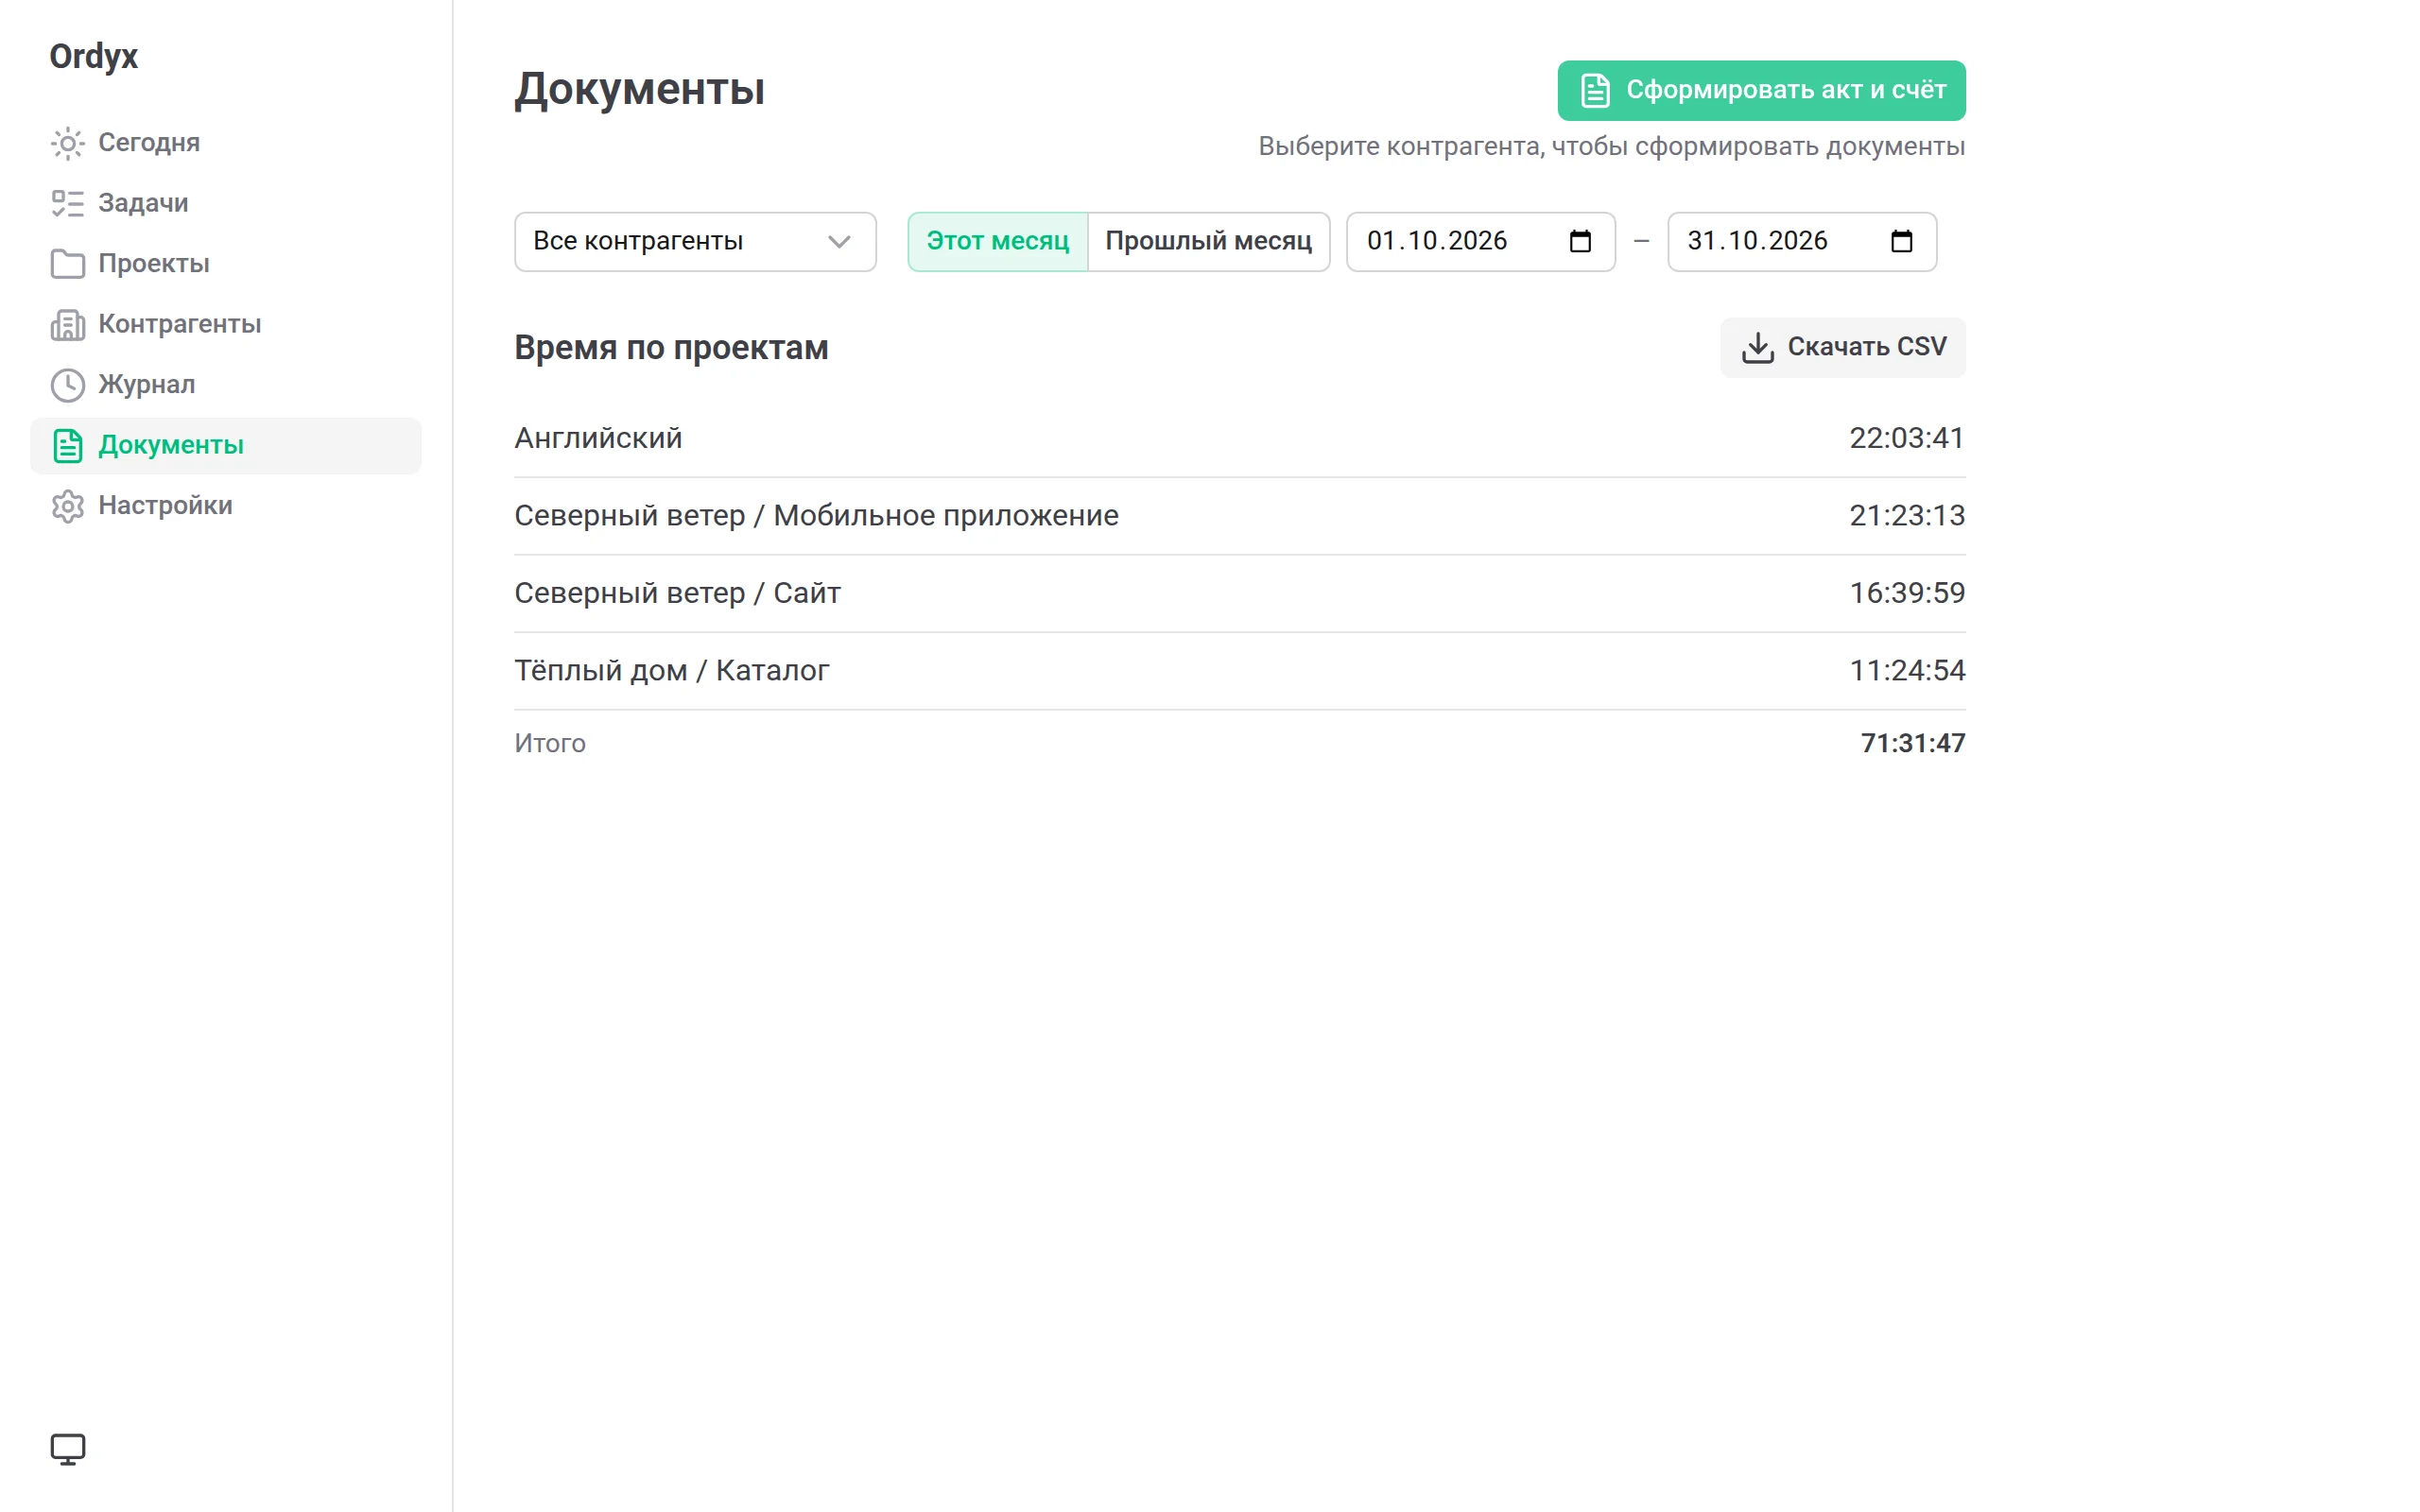Click the end date field 31.10.2026
The width and height of the screenshot is (2420, 1512).
coord(1801,241)
